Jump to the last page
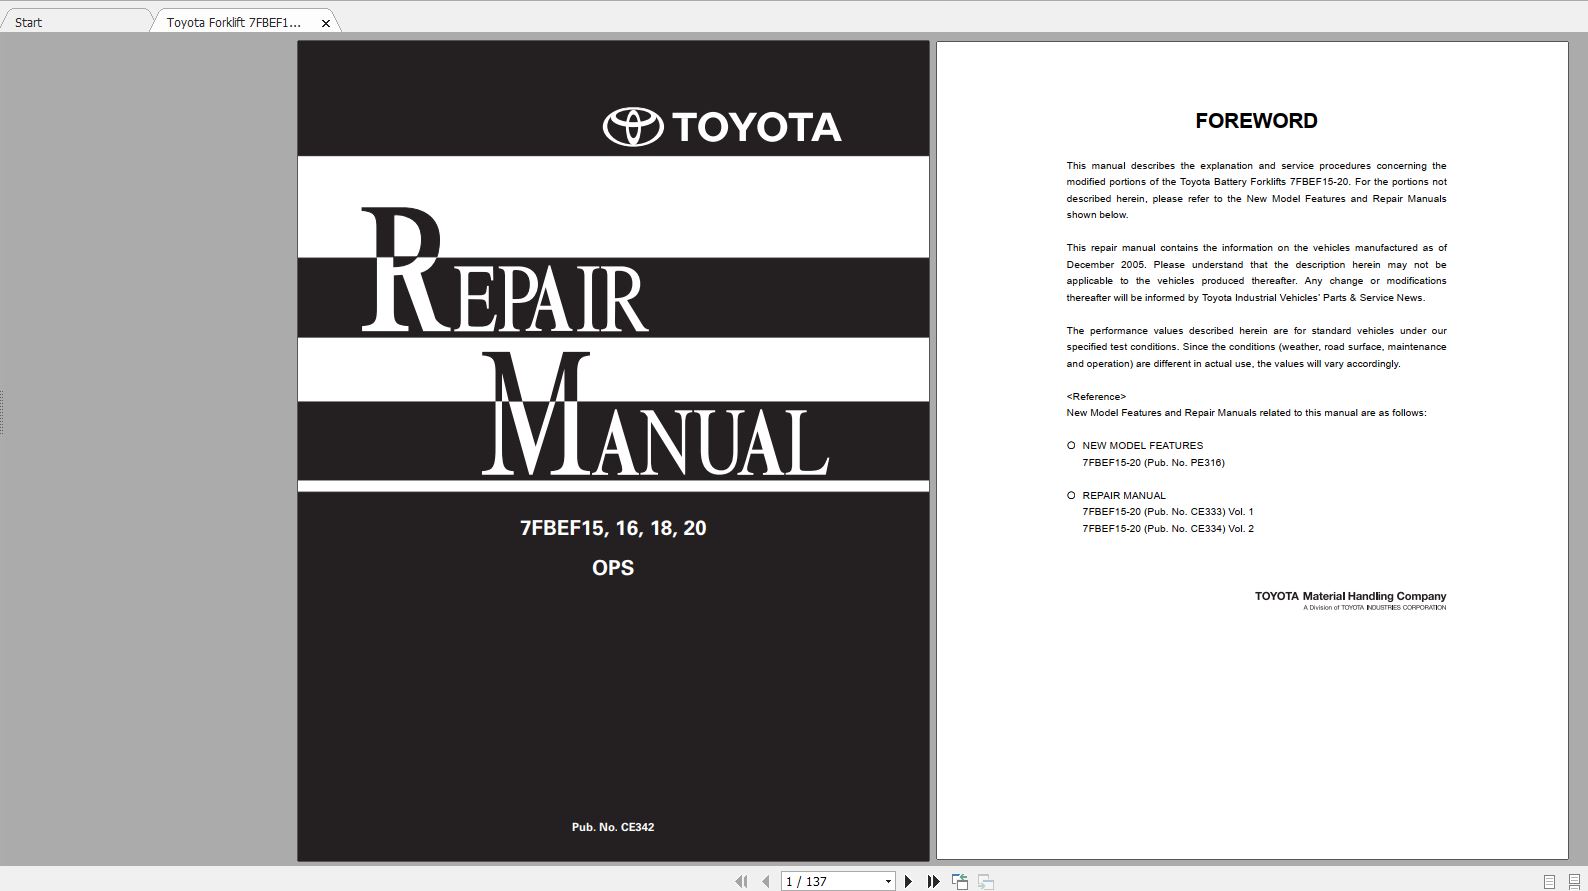Viewport: 1588px width, 891px height. coord(933,881)
